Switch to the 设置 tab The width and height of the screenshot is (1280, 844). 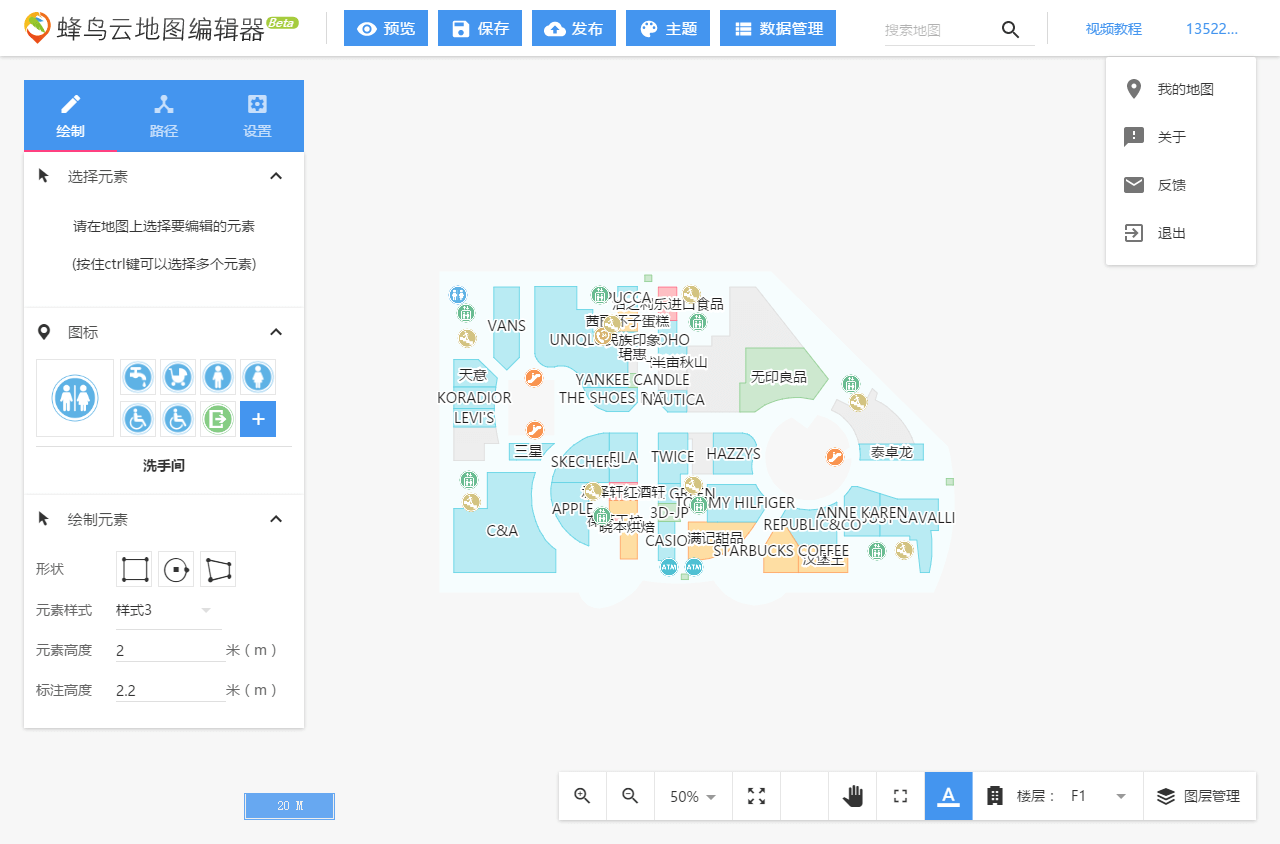tap(257, 116)
